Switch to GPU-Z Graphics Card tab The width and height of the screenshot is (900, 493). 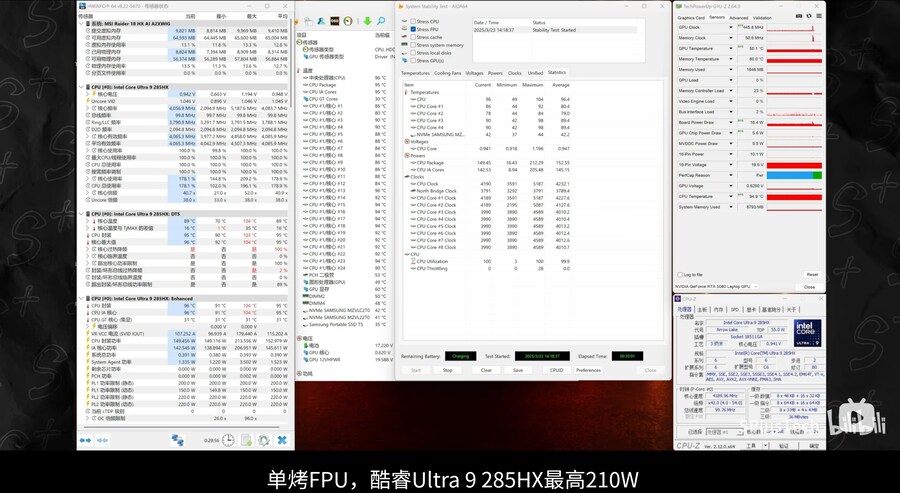coord(691,18)
